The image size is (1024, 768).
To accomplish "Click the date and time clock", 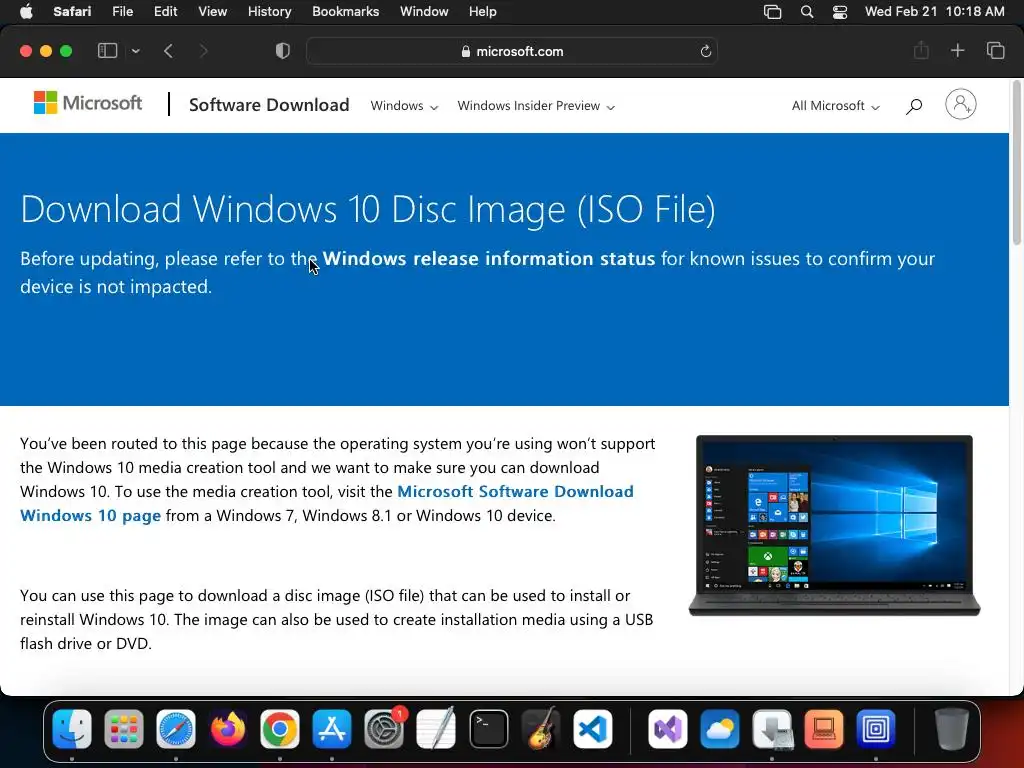I will point(935,12).
